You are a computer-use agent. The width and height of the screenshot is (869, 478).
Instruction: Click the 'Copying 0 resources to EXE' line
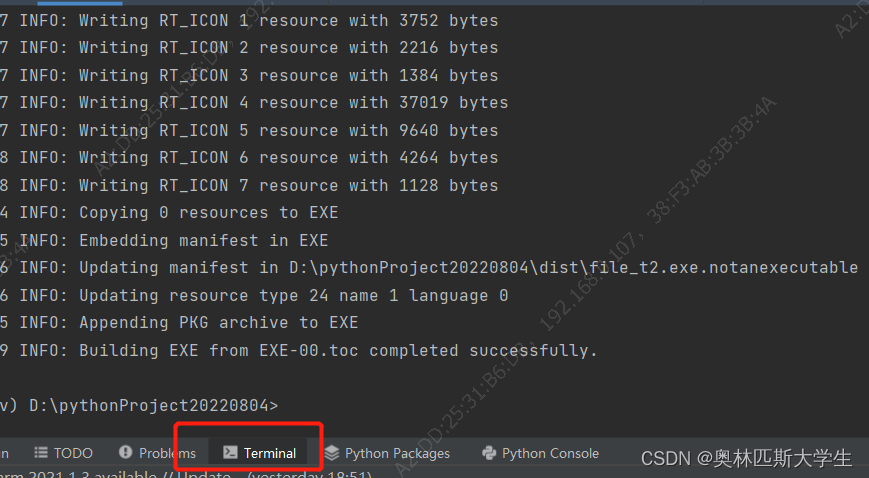click(169, 212)
